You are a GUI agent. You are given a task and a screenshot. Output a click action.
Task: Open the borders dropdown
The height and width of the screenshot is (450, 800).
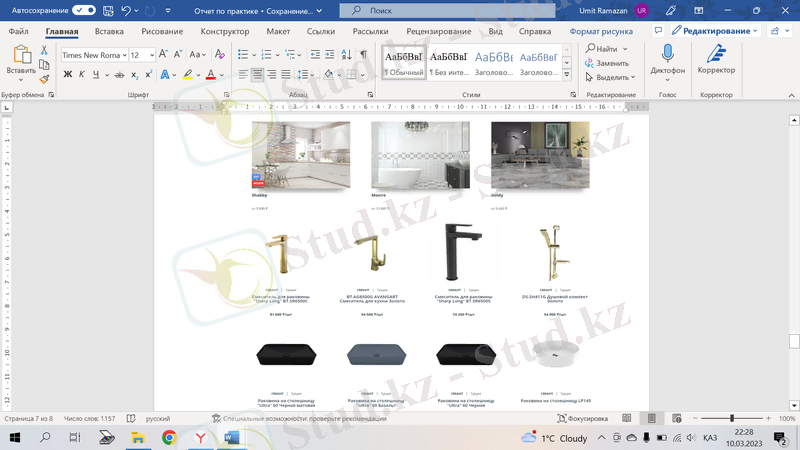(x=362, y=76)
